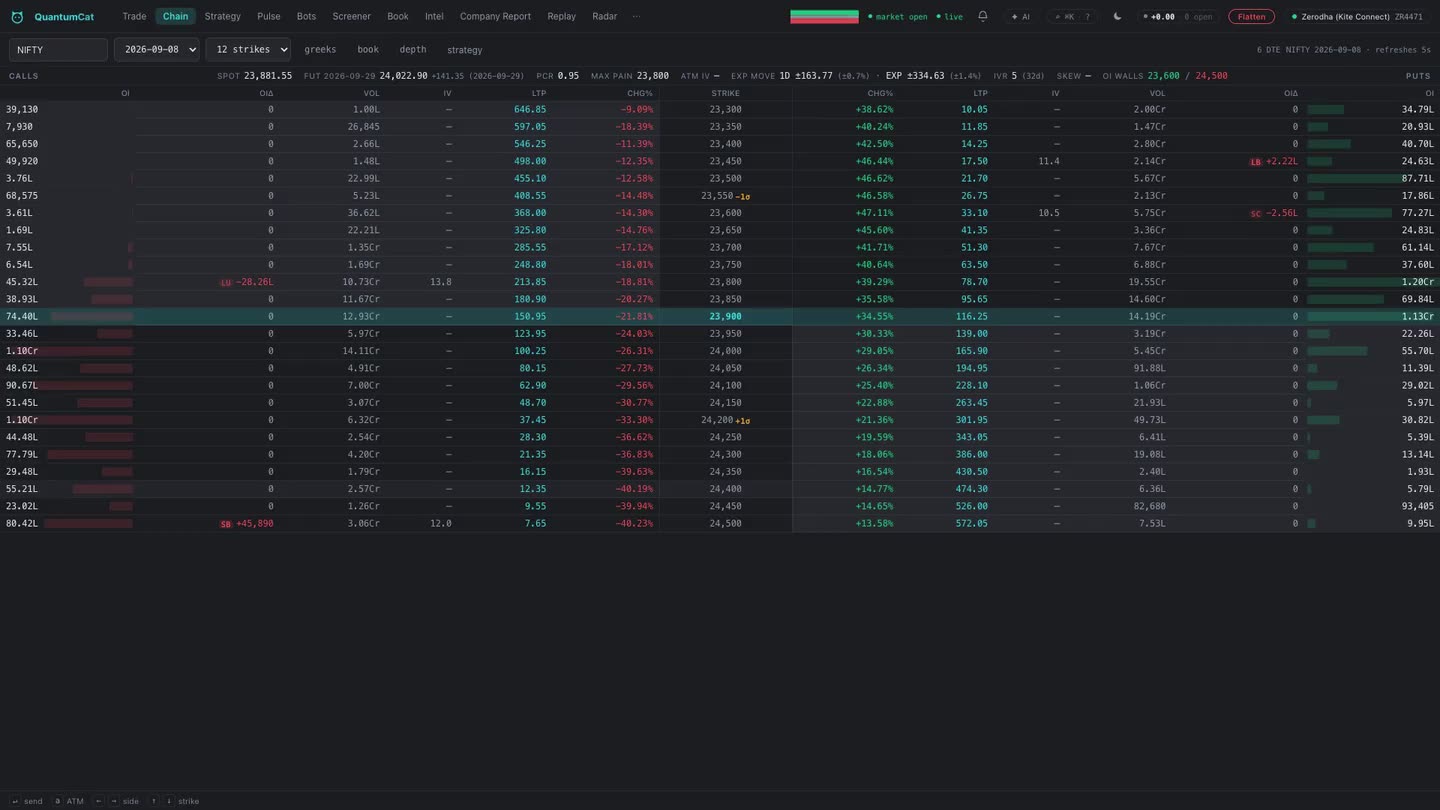Click the SB badge on the 24,500 call row
The height and width of the screenshot is (810, 1440).
[x=226, y=524]
